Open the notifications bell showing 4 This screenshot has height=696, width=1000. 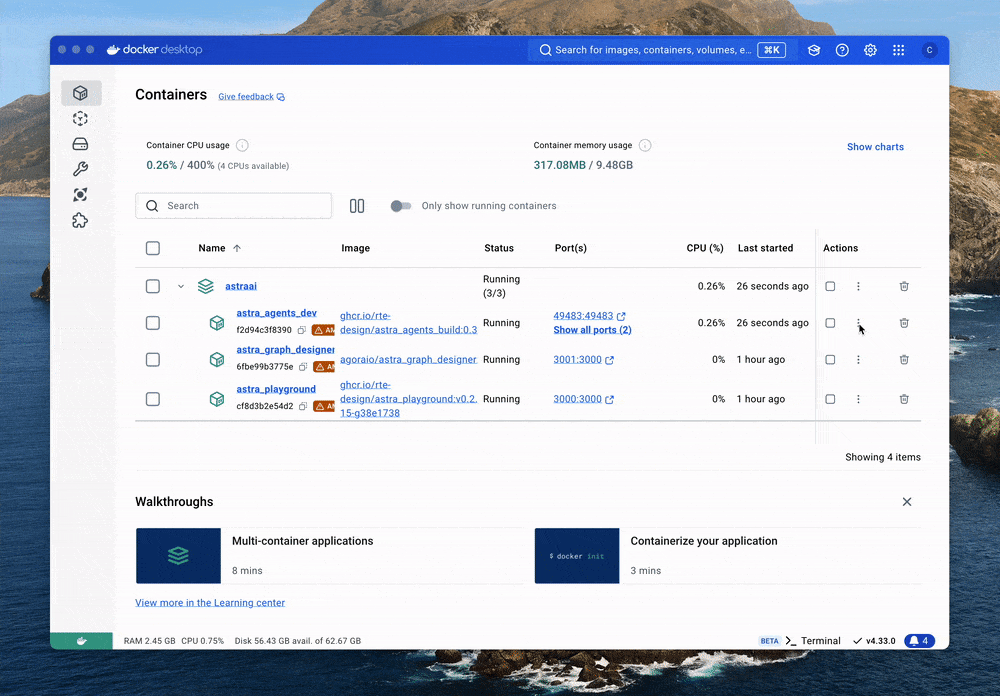pyautogui.click(x=920, y=641)
